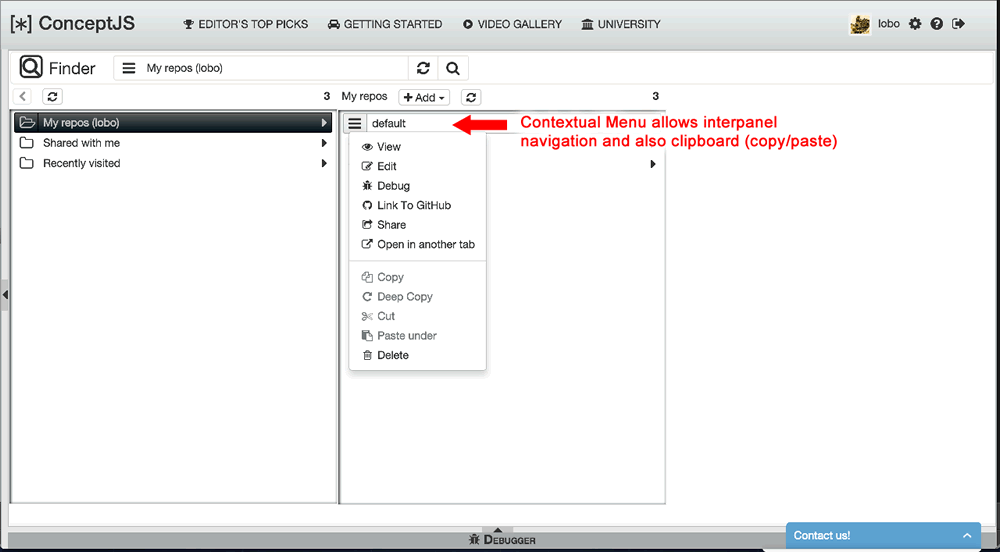Select Shared with me folder
Screen dimensions: 1000x552
coord(172,143)
